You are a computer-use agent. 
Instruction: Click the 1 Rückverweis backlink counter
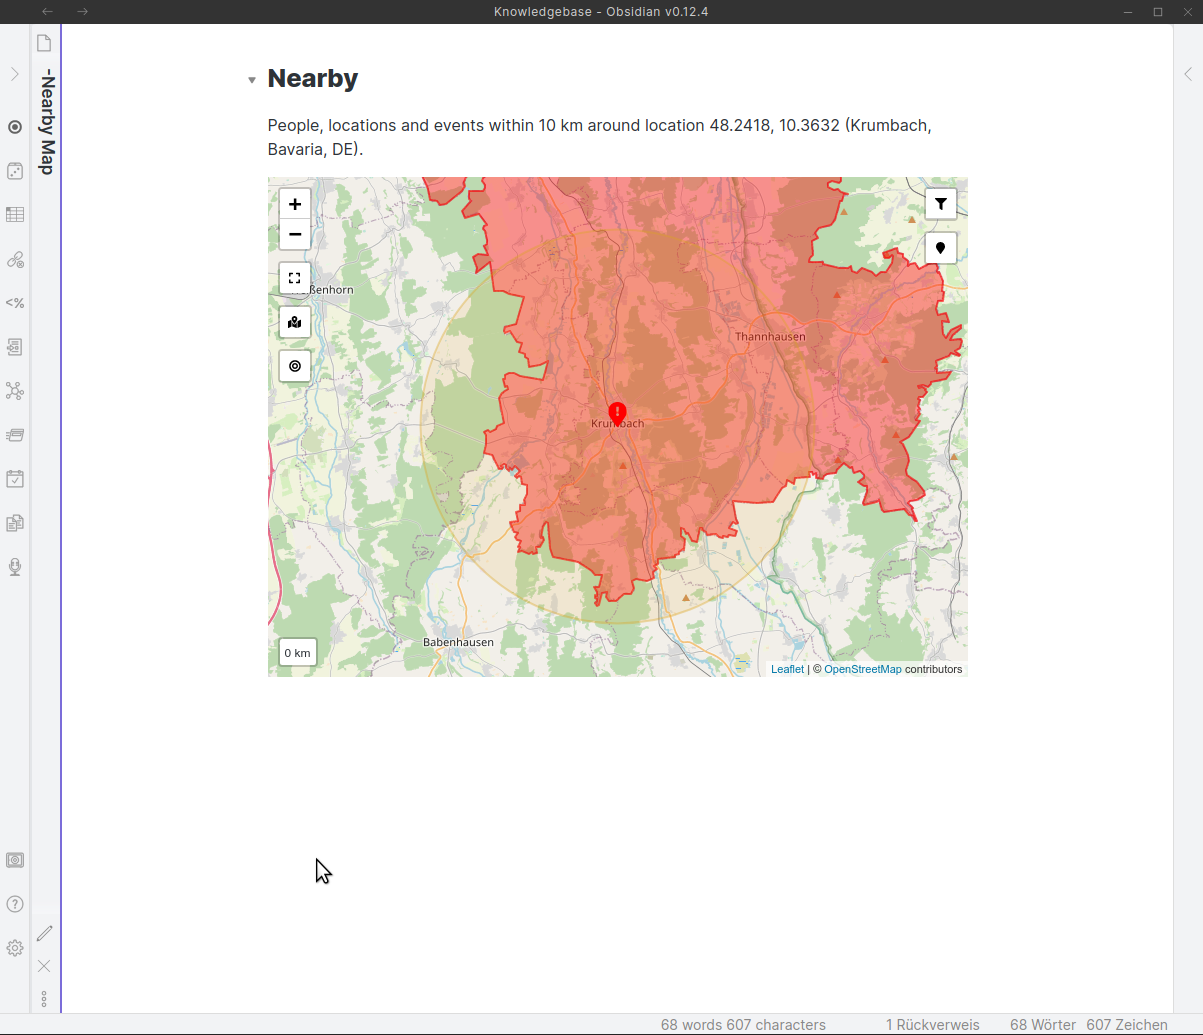click(x=932, y=1024)
